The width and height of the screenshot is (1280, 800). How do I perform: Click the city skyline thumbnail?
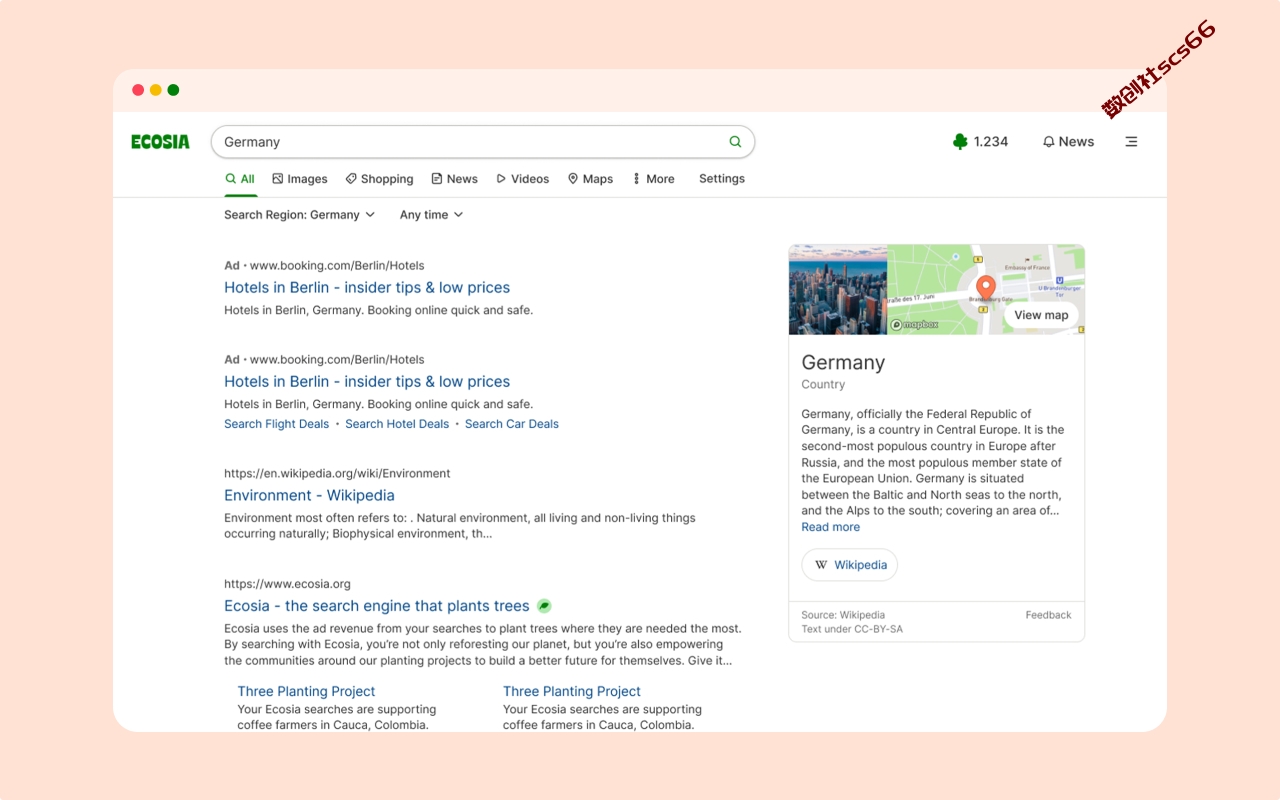838,290
